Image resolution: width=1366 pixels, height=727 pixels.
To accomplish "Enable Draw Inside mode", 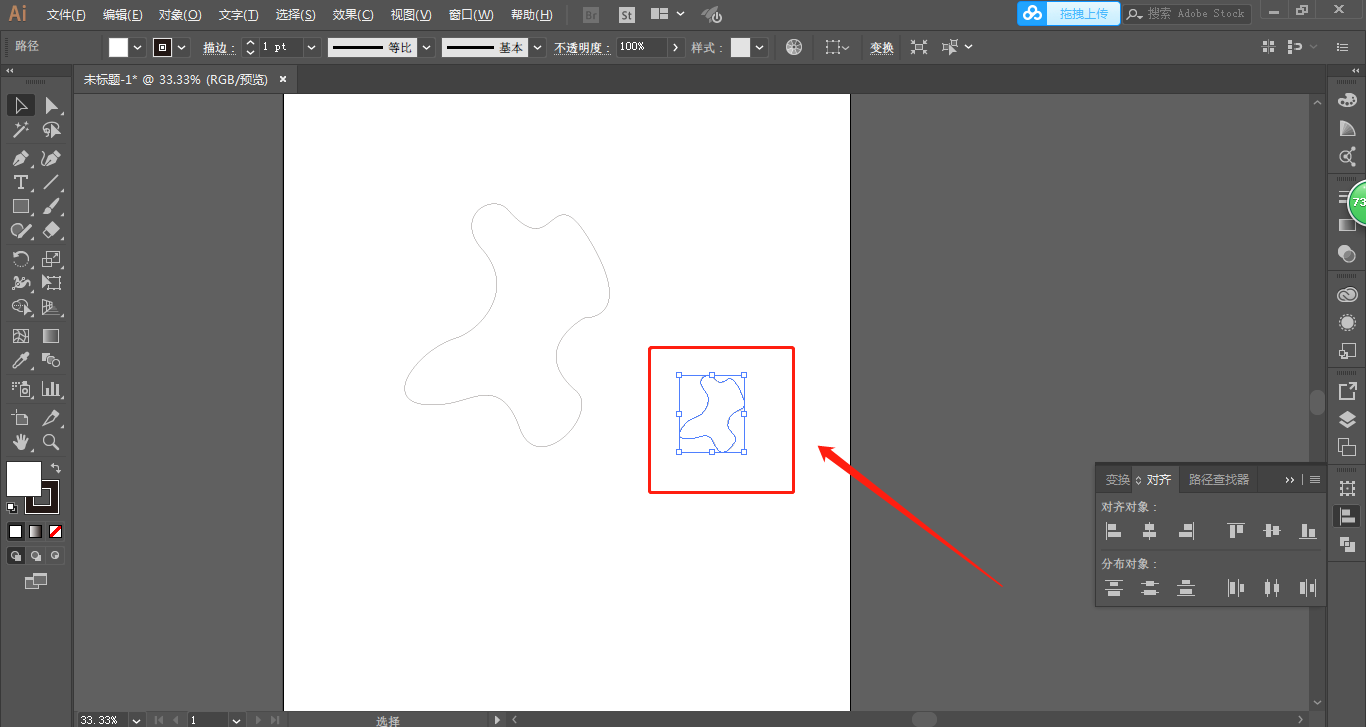I will tap(55, 555).
